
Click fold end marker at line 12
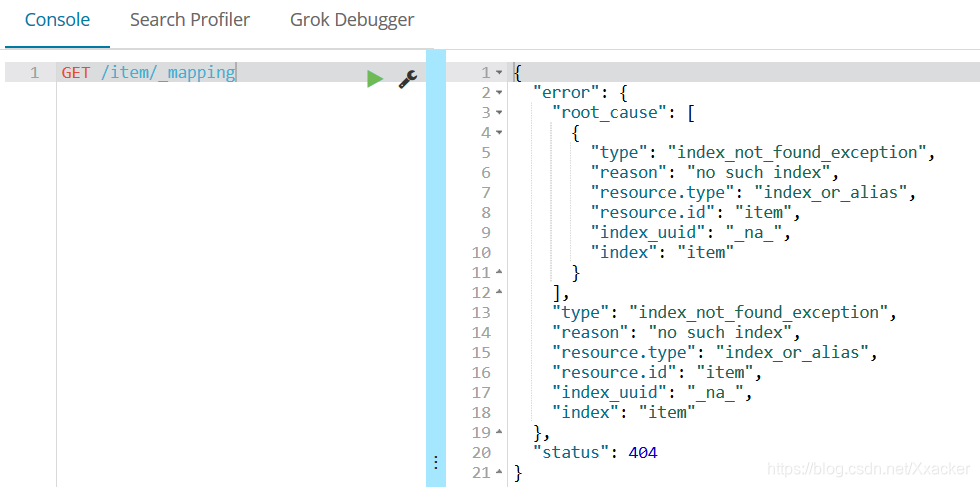(499, 292)
